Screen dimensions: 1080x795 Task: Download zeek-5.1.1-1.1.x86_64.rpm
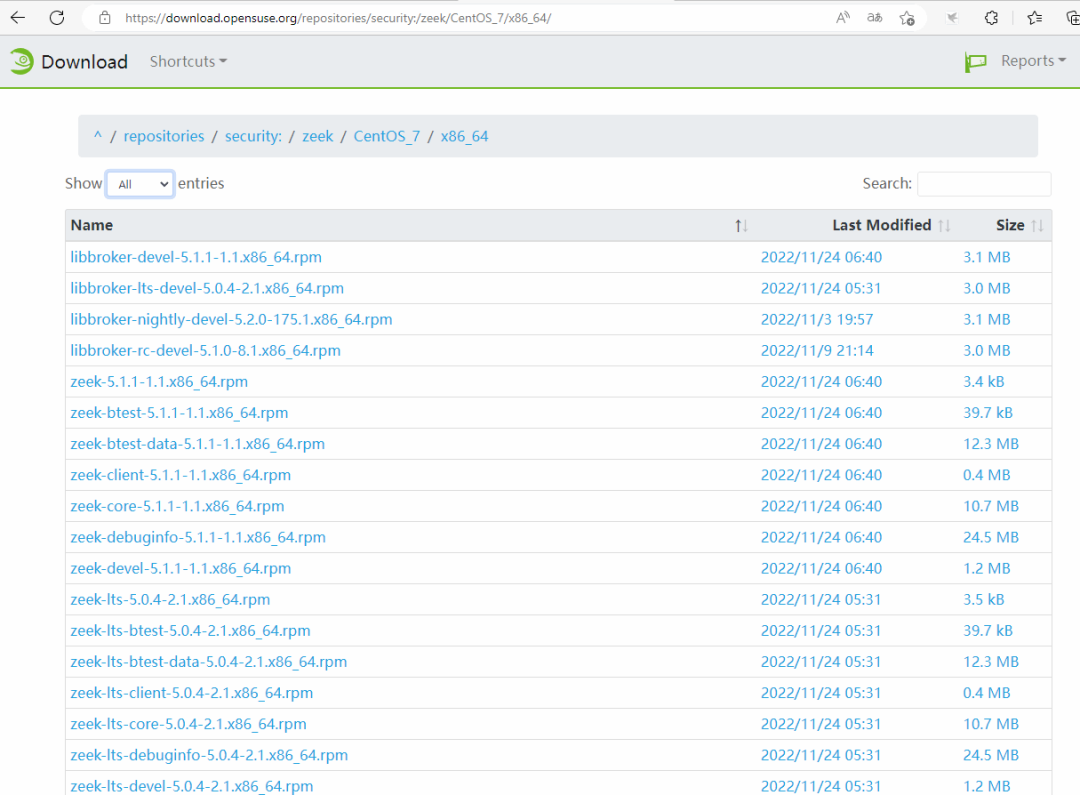point(159,382)
